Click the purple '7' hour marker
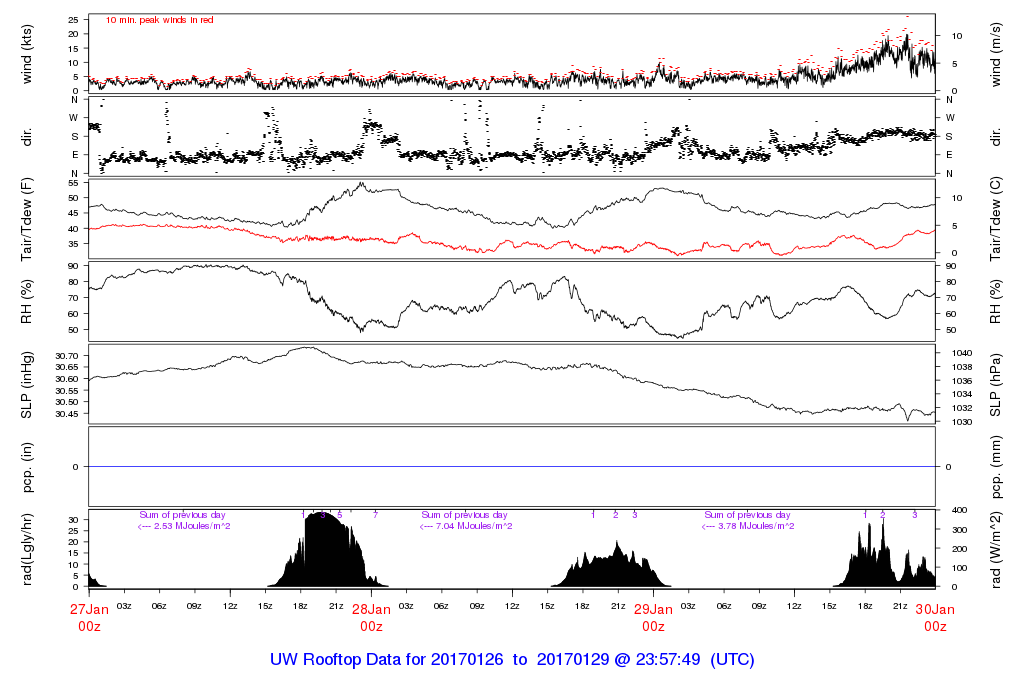This screenshot has width=1024, height=700. (x=376, y=515)
